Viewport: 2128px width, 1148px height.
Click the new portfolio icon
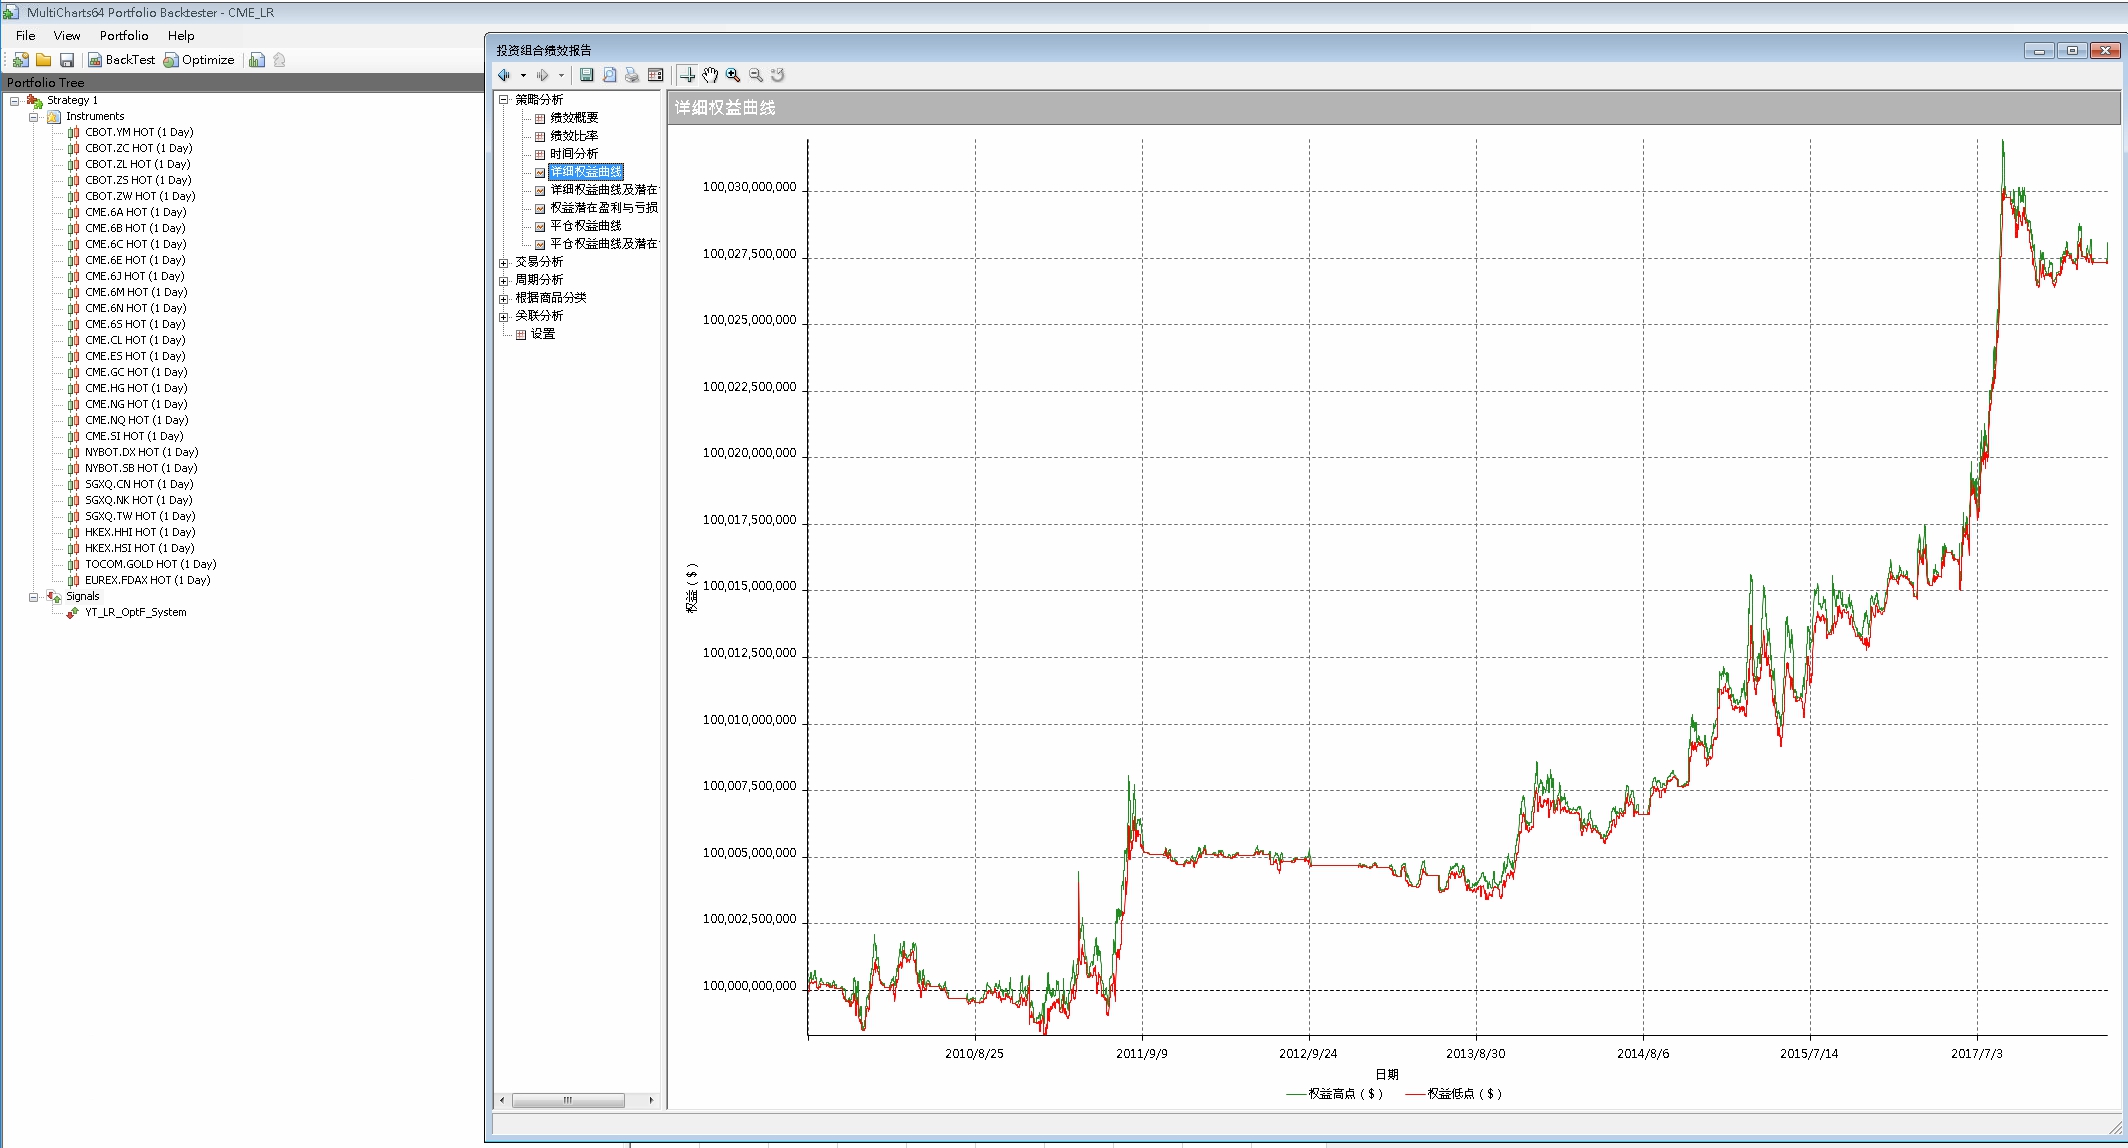pos(20,60)
